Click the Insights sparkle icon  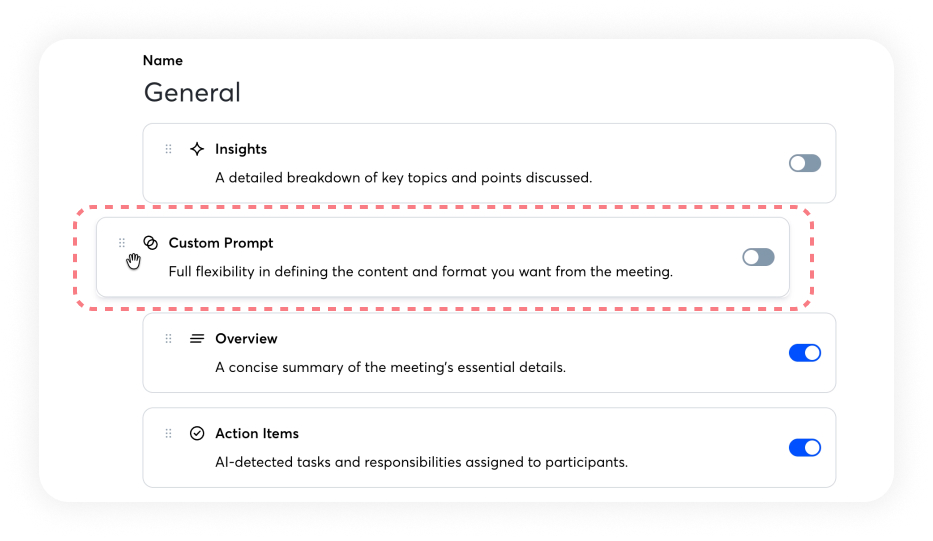pos(197,149)
